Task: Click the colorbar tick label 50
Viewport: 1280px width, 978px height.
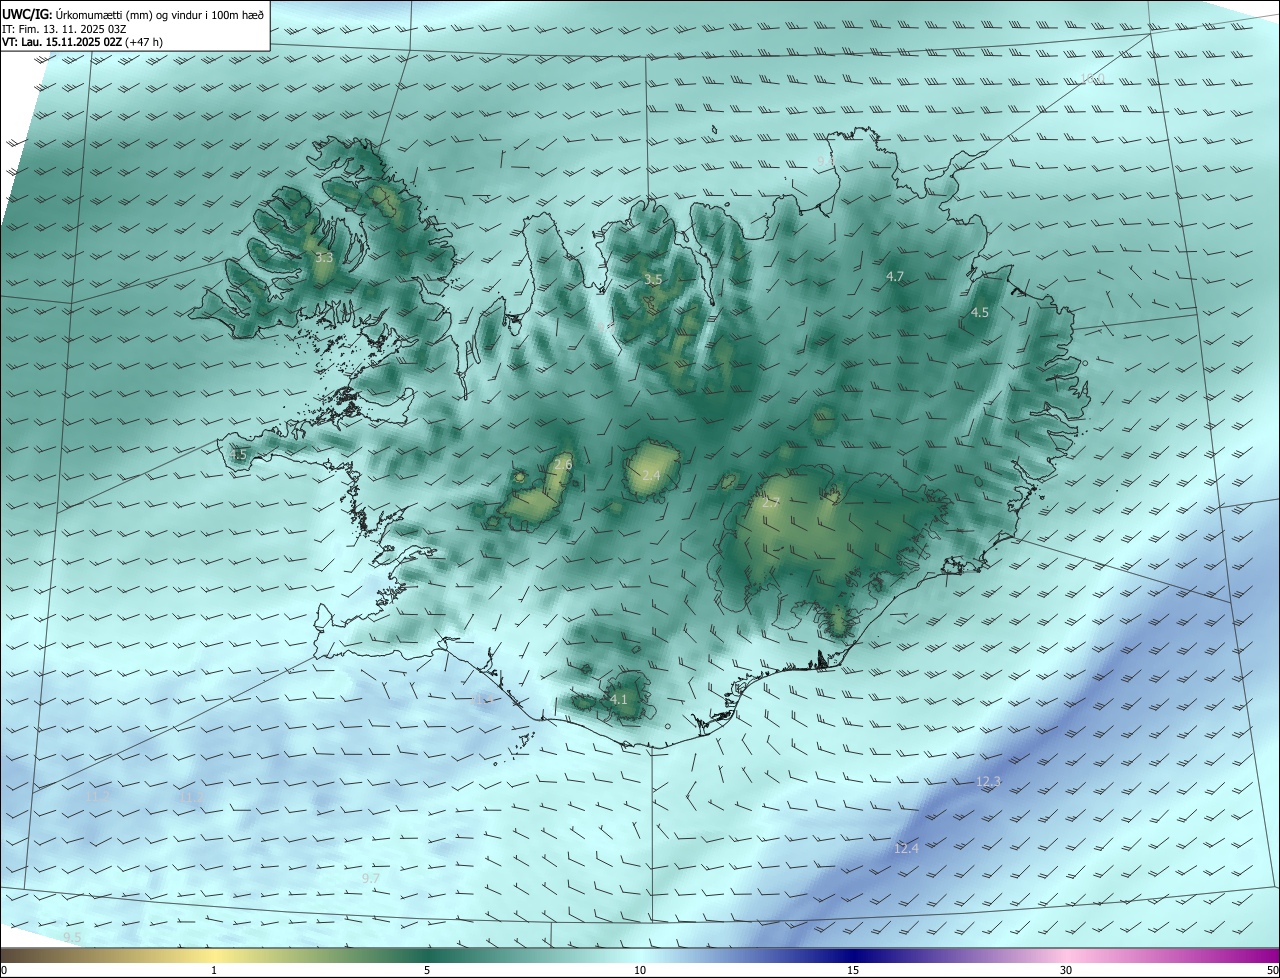Action: pos(1272,970)
